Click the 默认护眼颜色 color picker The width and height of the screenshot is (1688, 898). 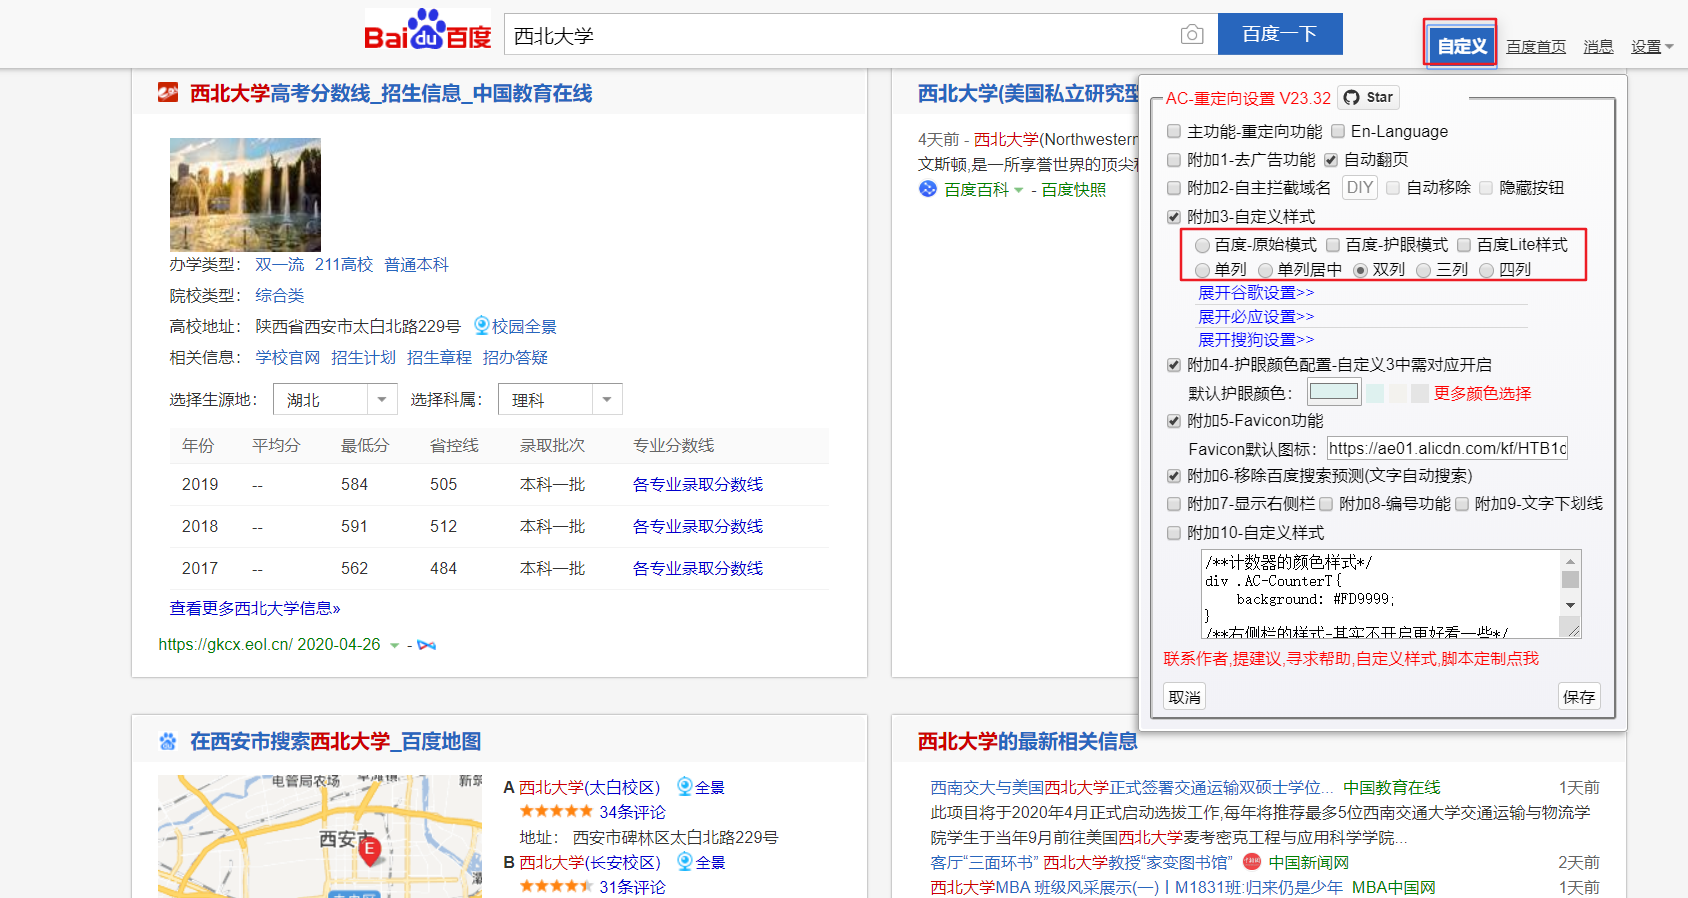[1334, 392]
